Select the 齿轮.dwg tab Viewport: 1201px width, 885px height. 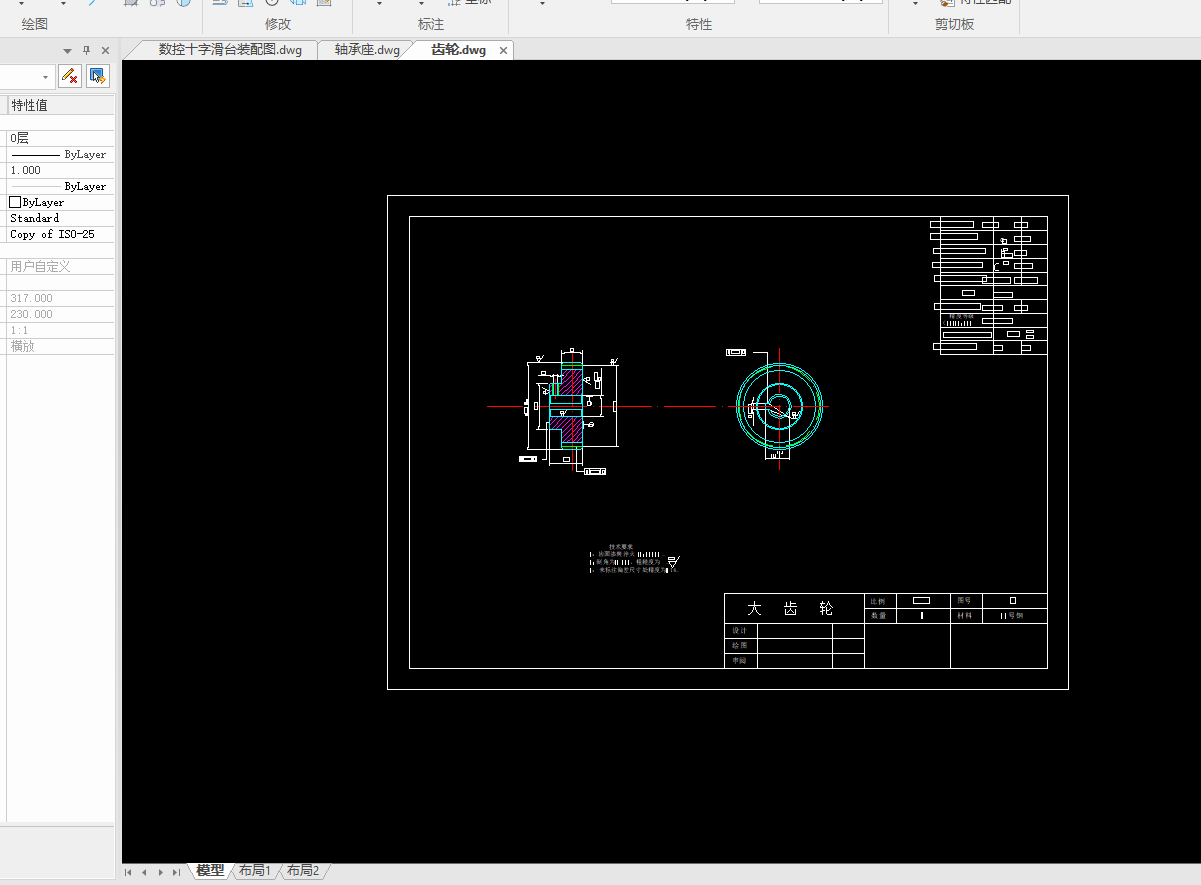tap(458, 50)
